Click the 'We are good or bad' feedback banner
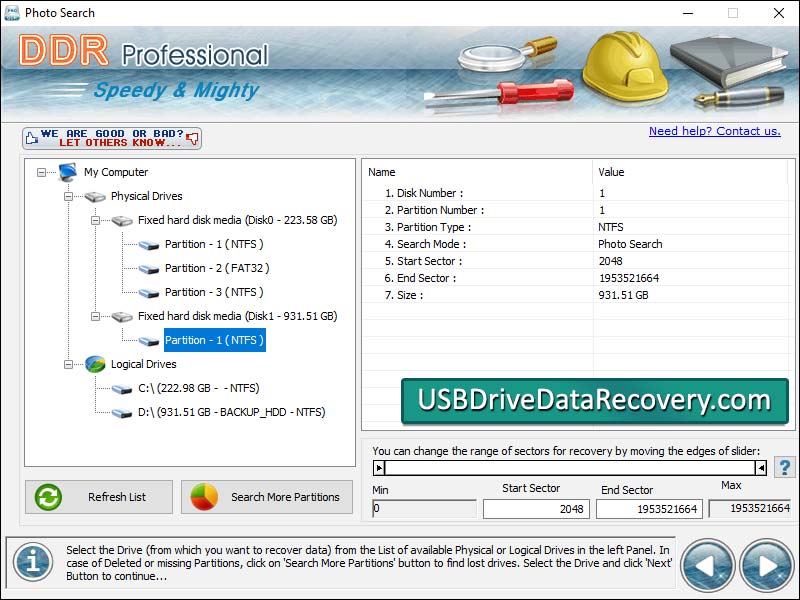The width and height of the screenshot is (800, 600). [x=112, y=138]
